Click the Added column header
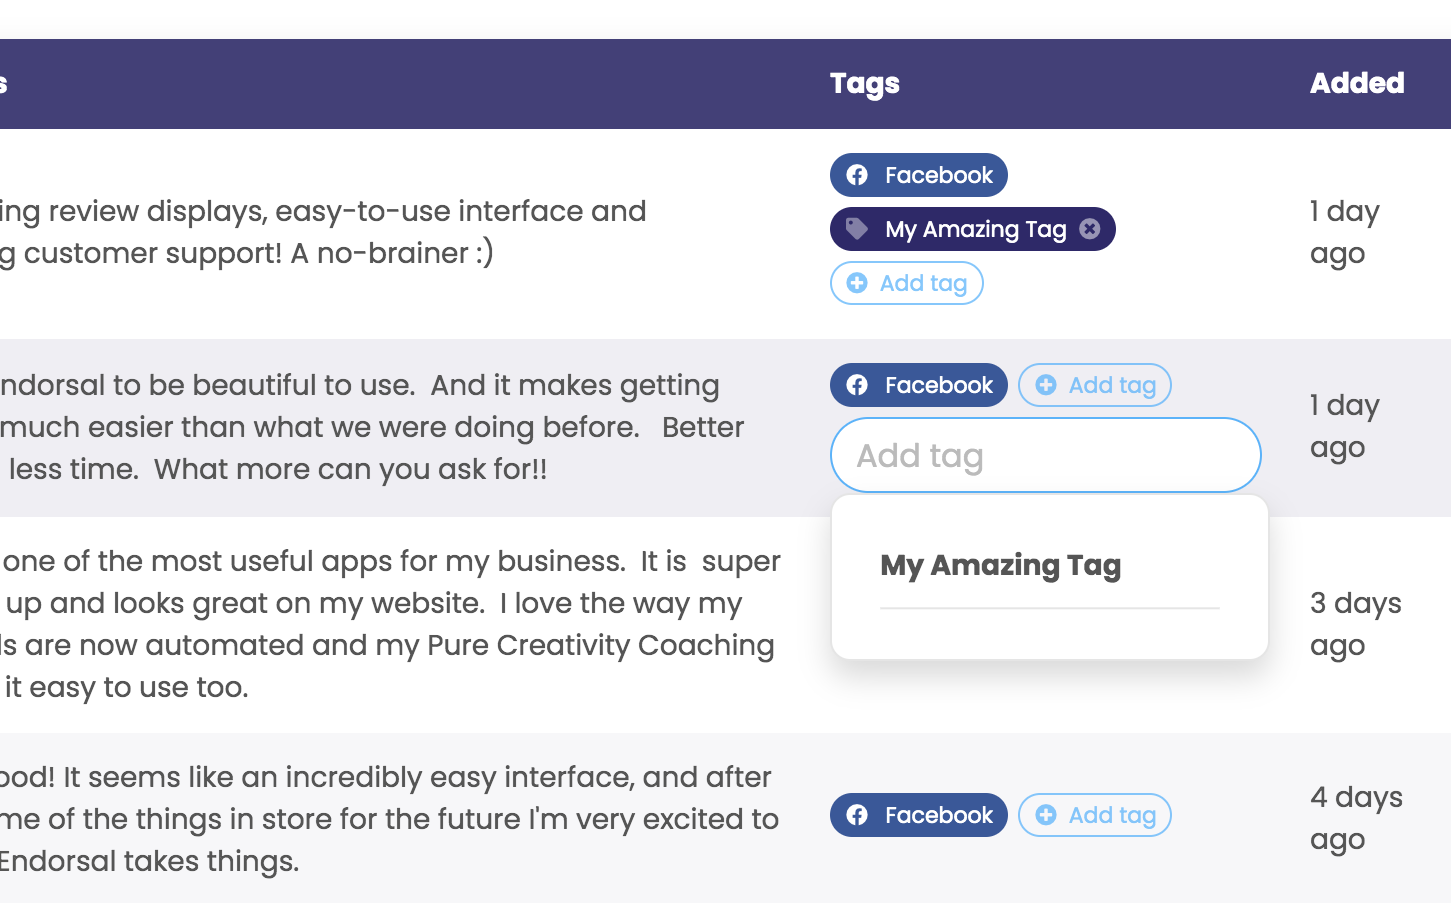Image resolution: width=1451 pixels, height=903 pixels. click(1357, 84)
